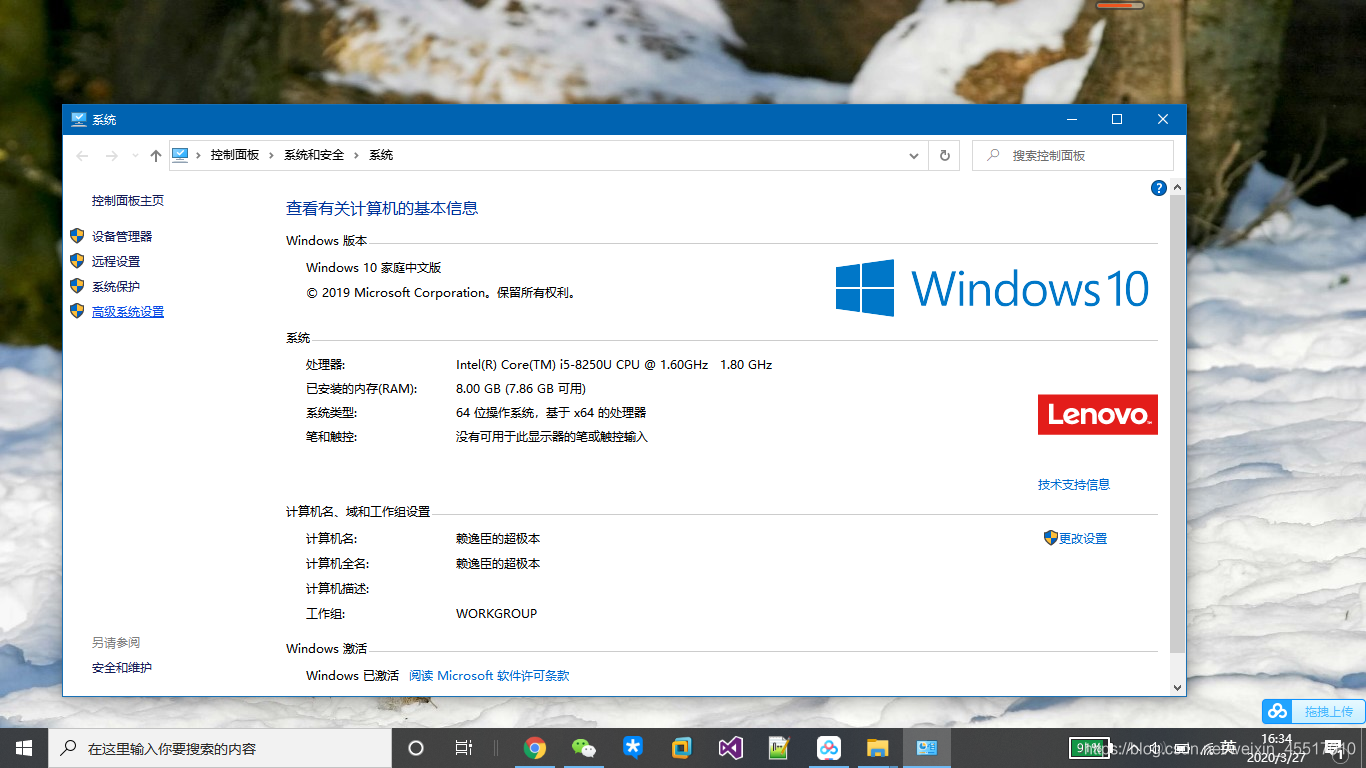Open Advanced System Settings (高级系统设置)

[x=128, y=312]
